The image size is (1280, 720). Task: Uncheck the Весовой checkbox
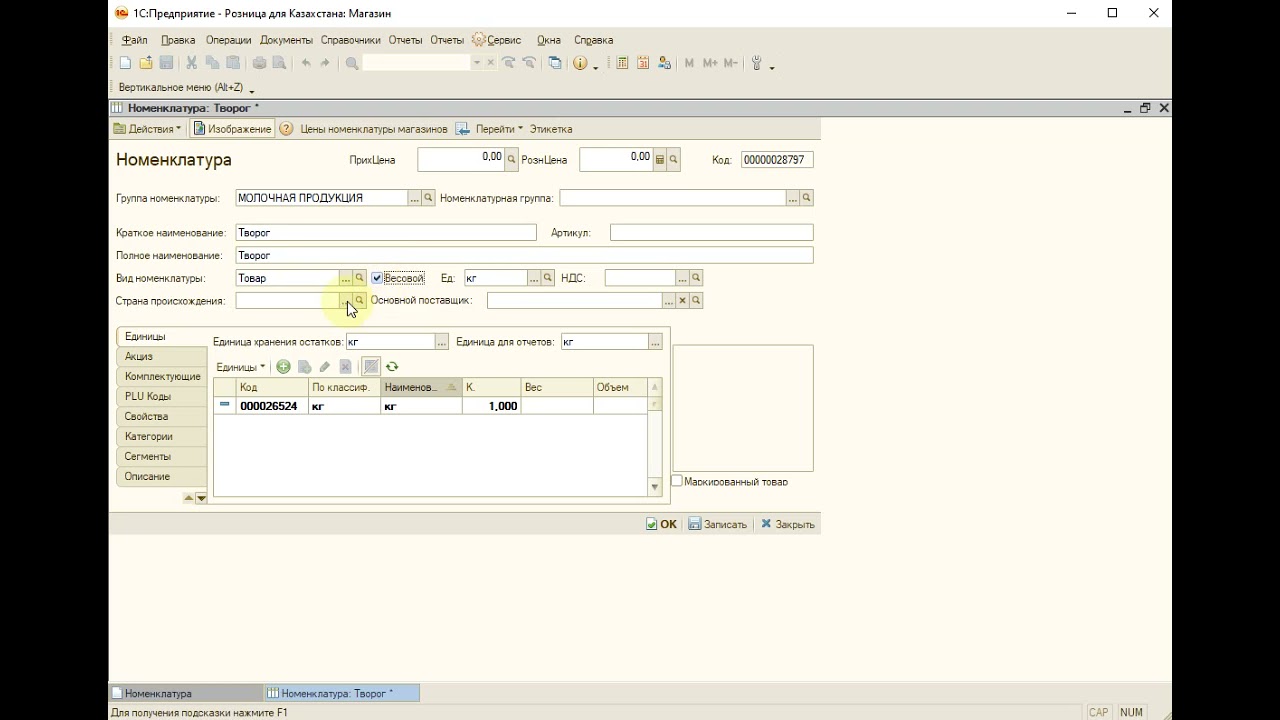[x=377, y=278]
